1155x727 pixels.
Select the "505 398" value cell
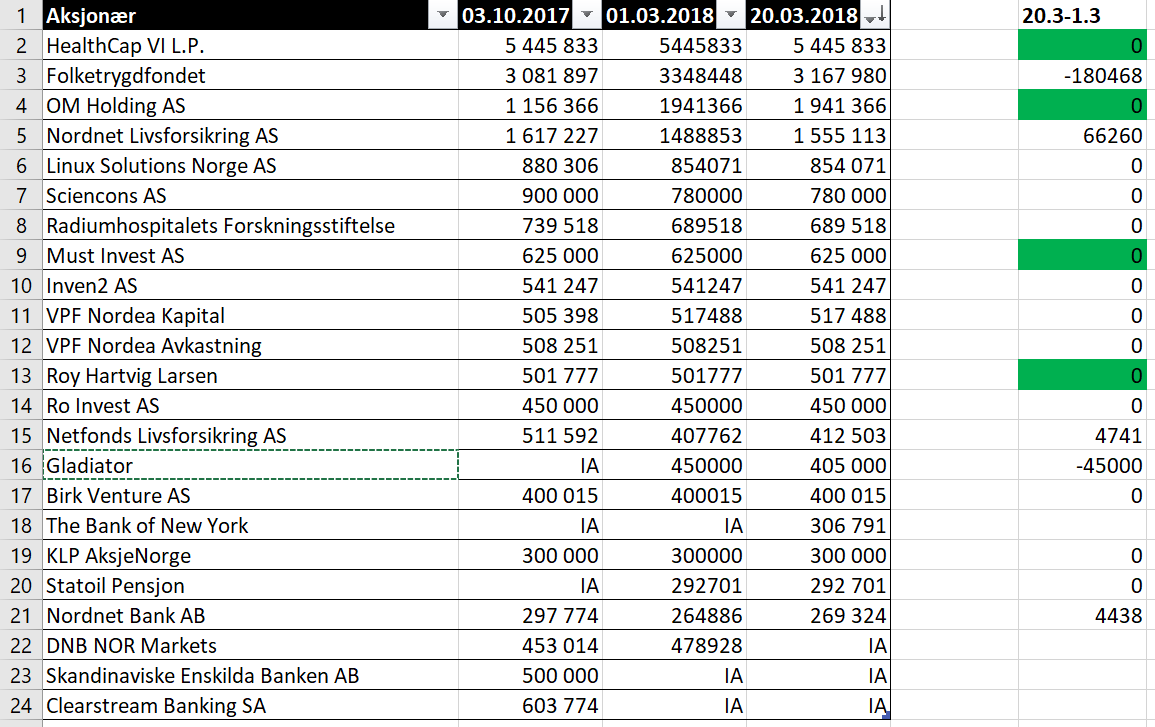tap(530, 316)
